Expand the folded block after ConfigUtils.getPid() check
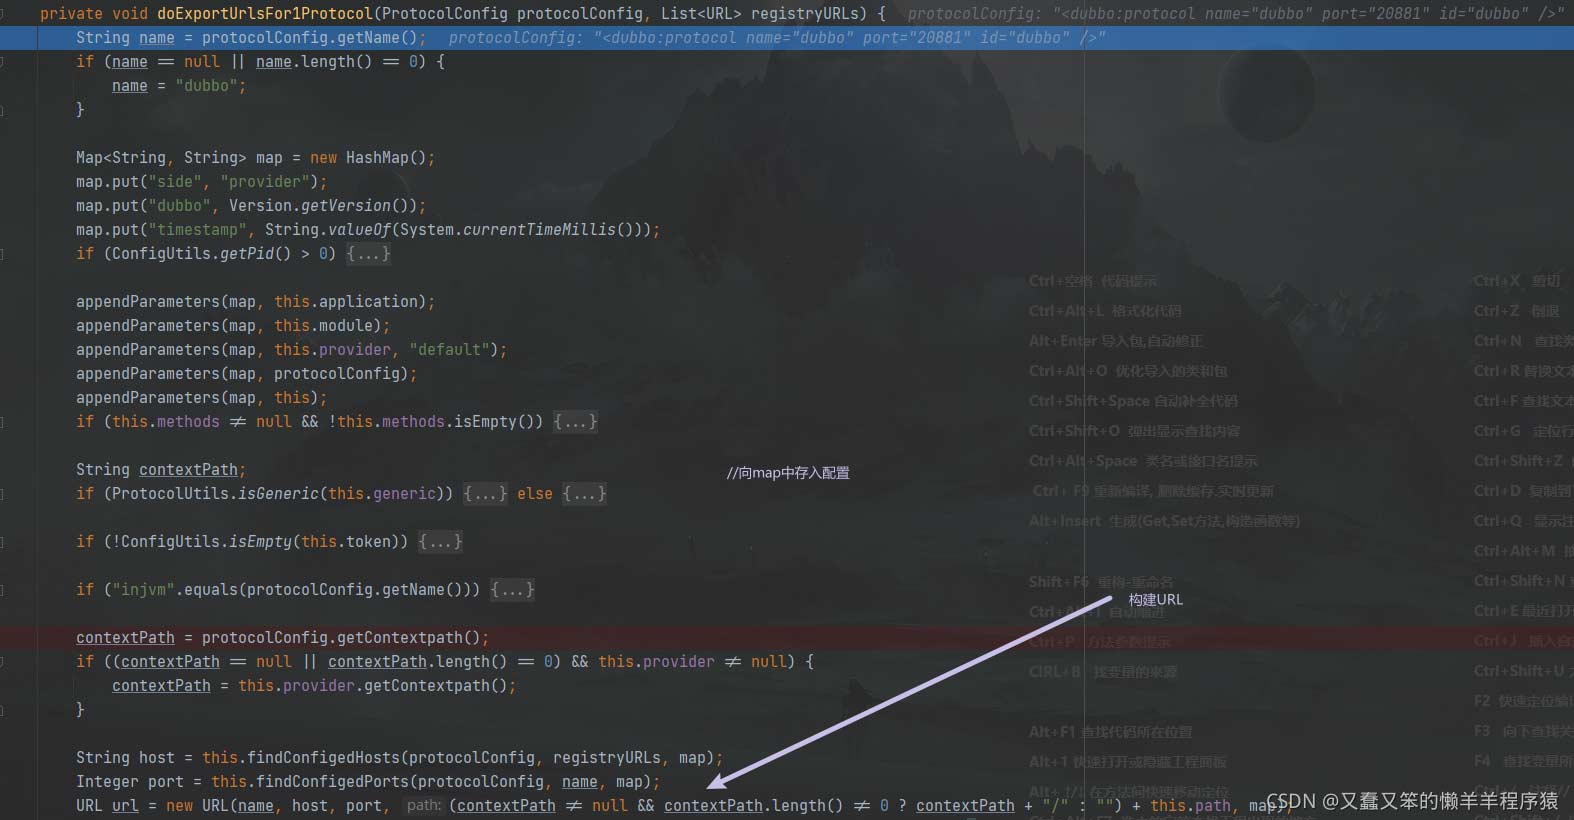The width and height of the screenshot is (1574, 820). click(368, 254)
